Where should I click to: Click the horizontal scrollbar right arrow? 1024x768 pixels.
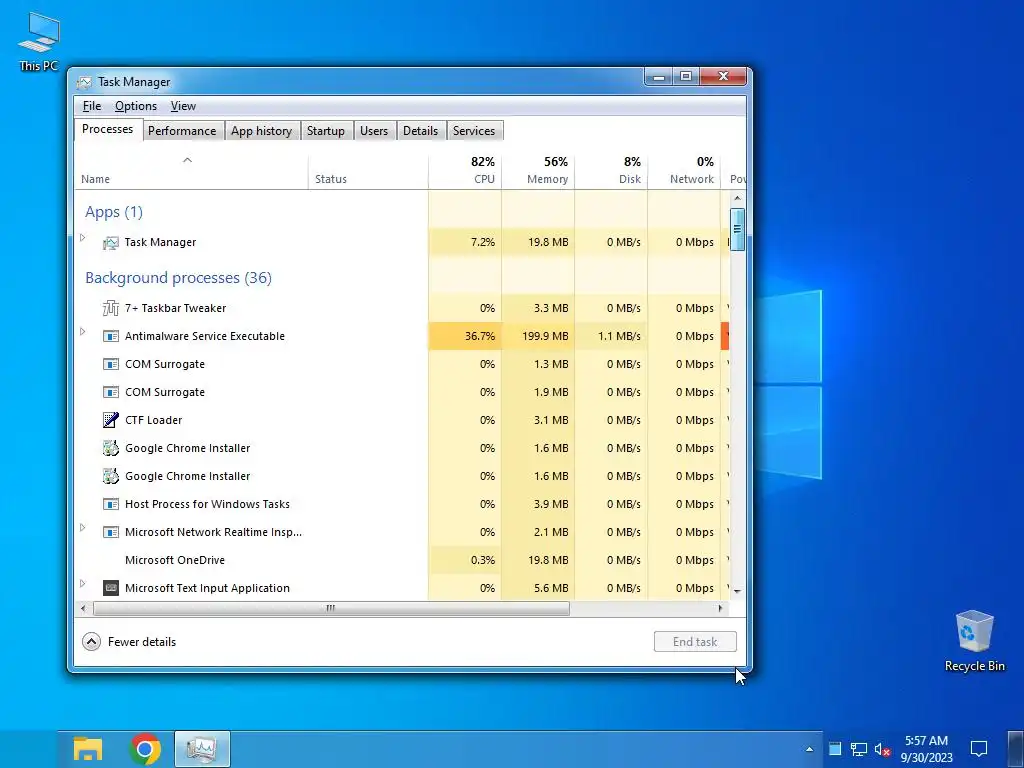pyautogui.click(x=720, y=608)
